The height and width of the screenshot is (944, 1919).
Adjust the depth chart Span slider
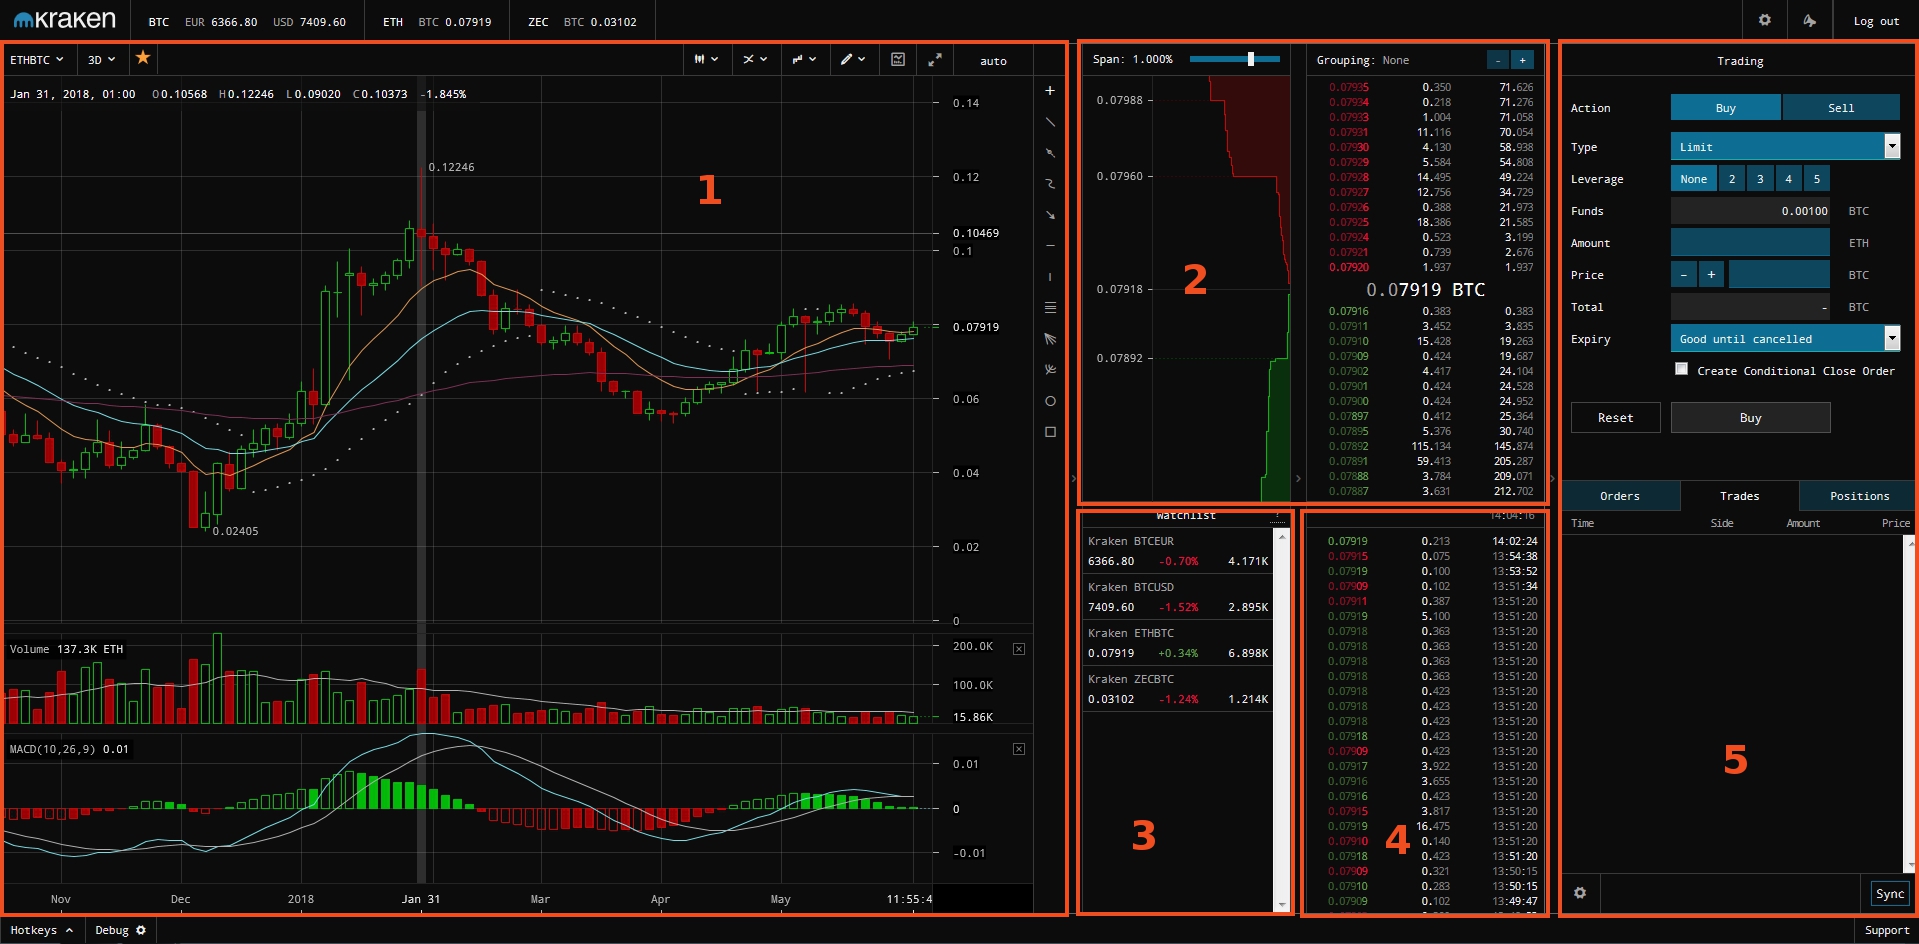tap(1250, 59)
